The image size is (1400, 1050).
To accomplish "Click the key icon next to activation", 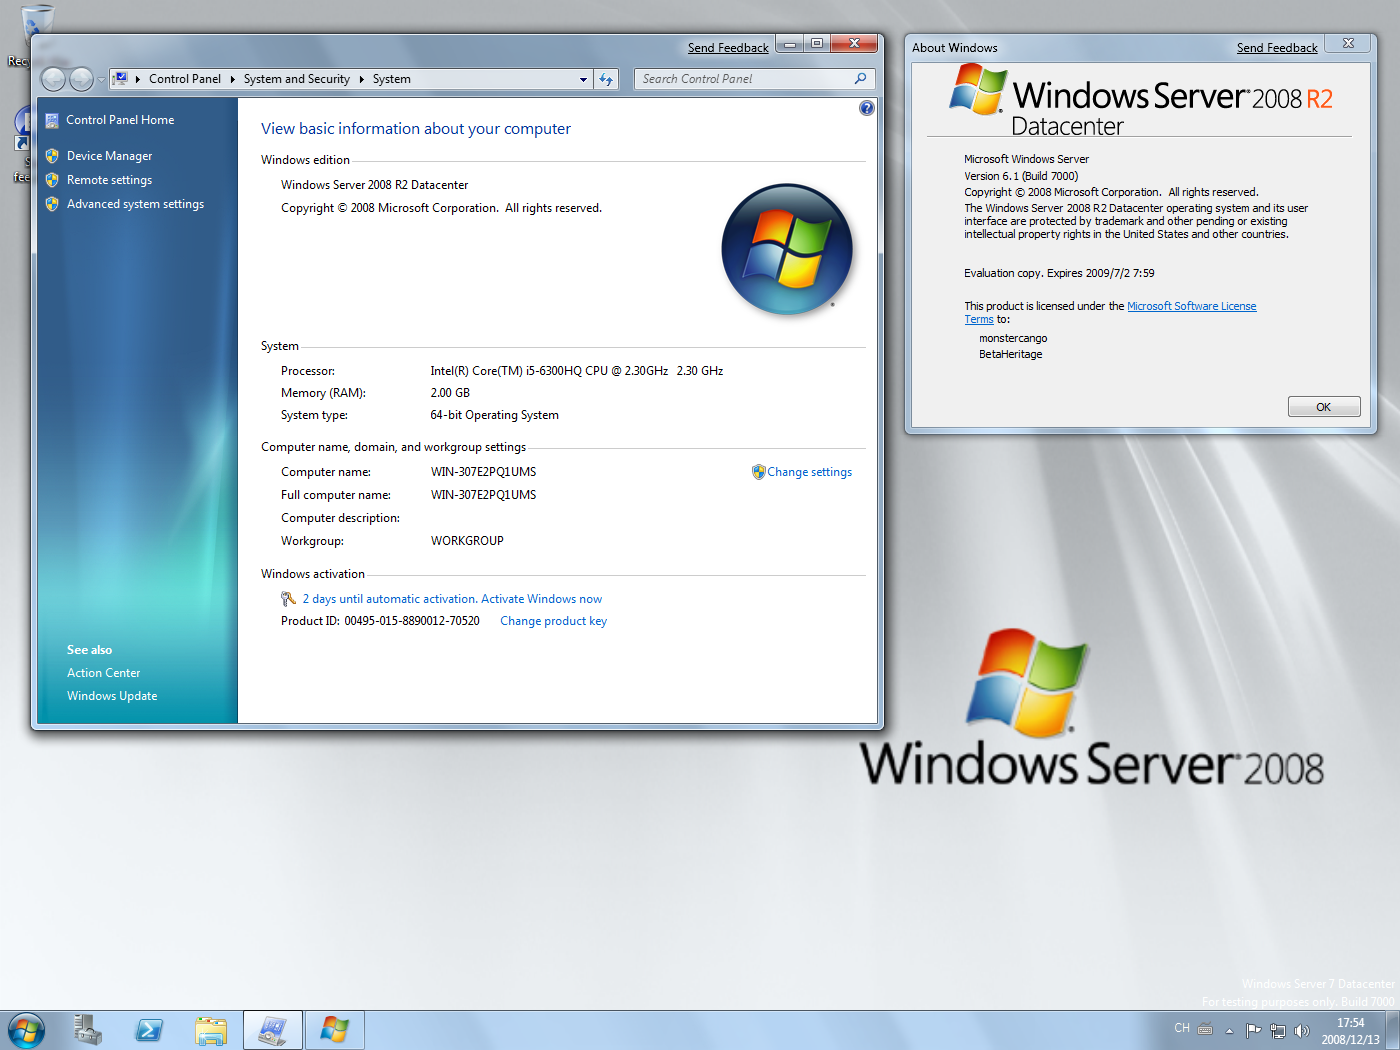I will (288, 599).
